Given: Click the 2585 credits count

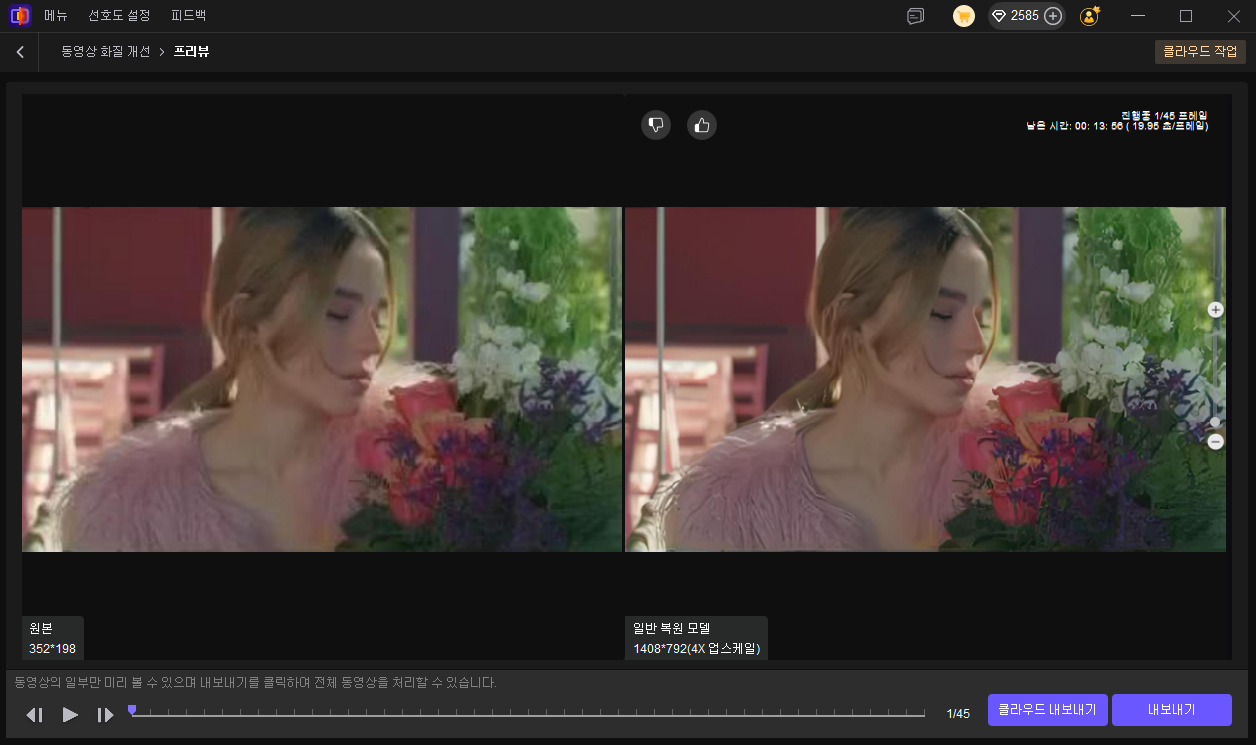Looking at the screenshot, I should point(1025,16).
